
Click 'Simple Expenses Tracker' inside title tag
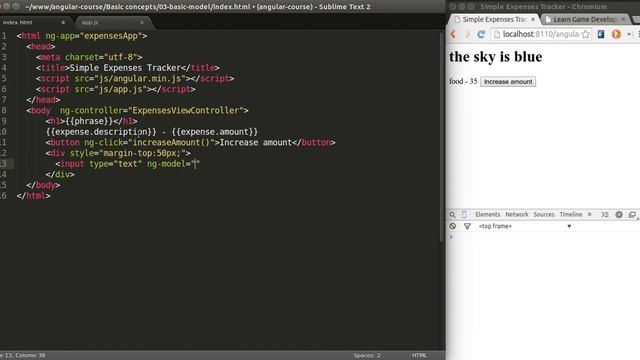point(125,68)
